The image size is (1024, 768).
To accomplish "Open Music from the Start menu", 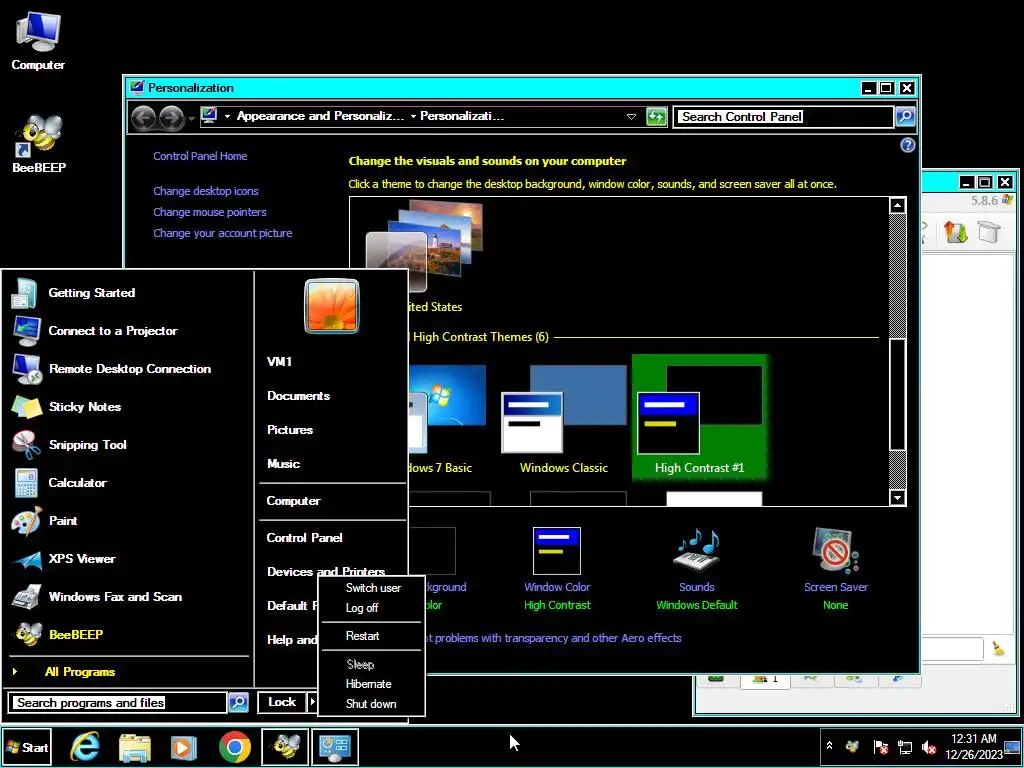I will pos(283,464).
